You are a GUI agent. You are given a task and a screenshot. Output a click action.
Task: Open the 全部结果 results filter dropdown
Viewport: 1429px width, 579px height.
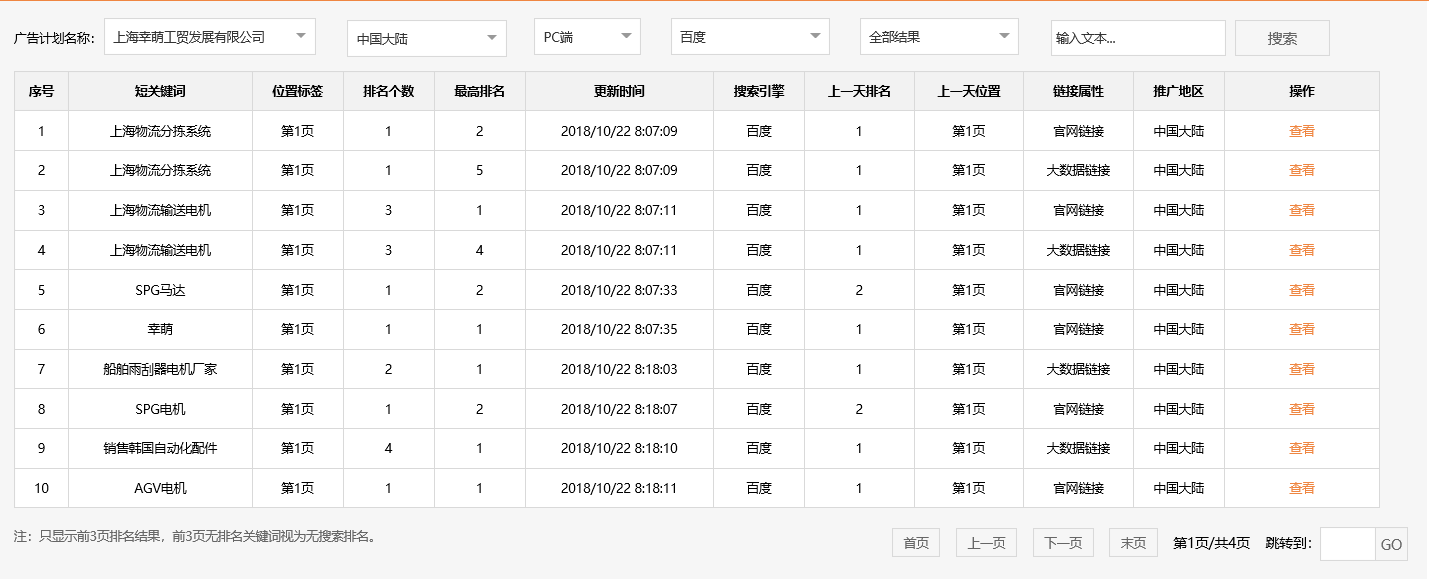[x=938, y=36]
